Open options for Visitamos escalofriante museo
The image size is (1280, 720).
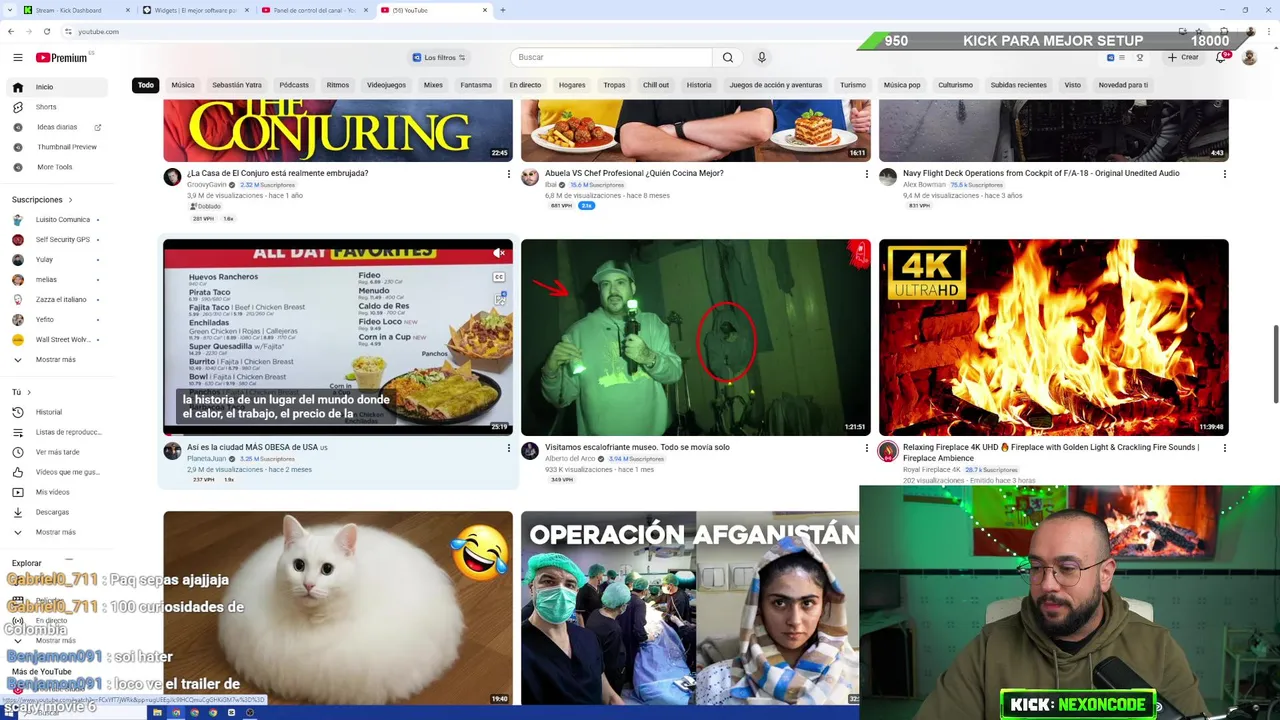tap(866, 448)
